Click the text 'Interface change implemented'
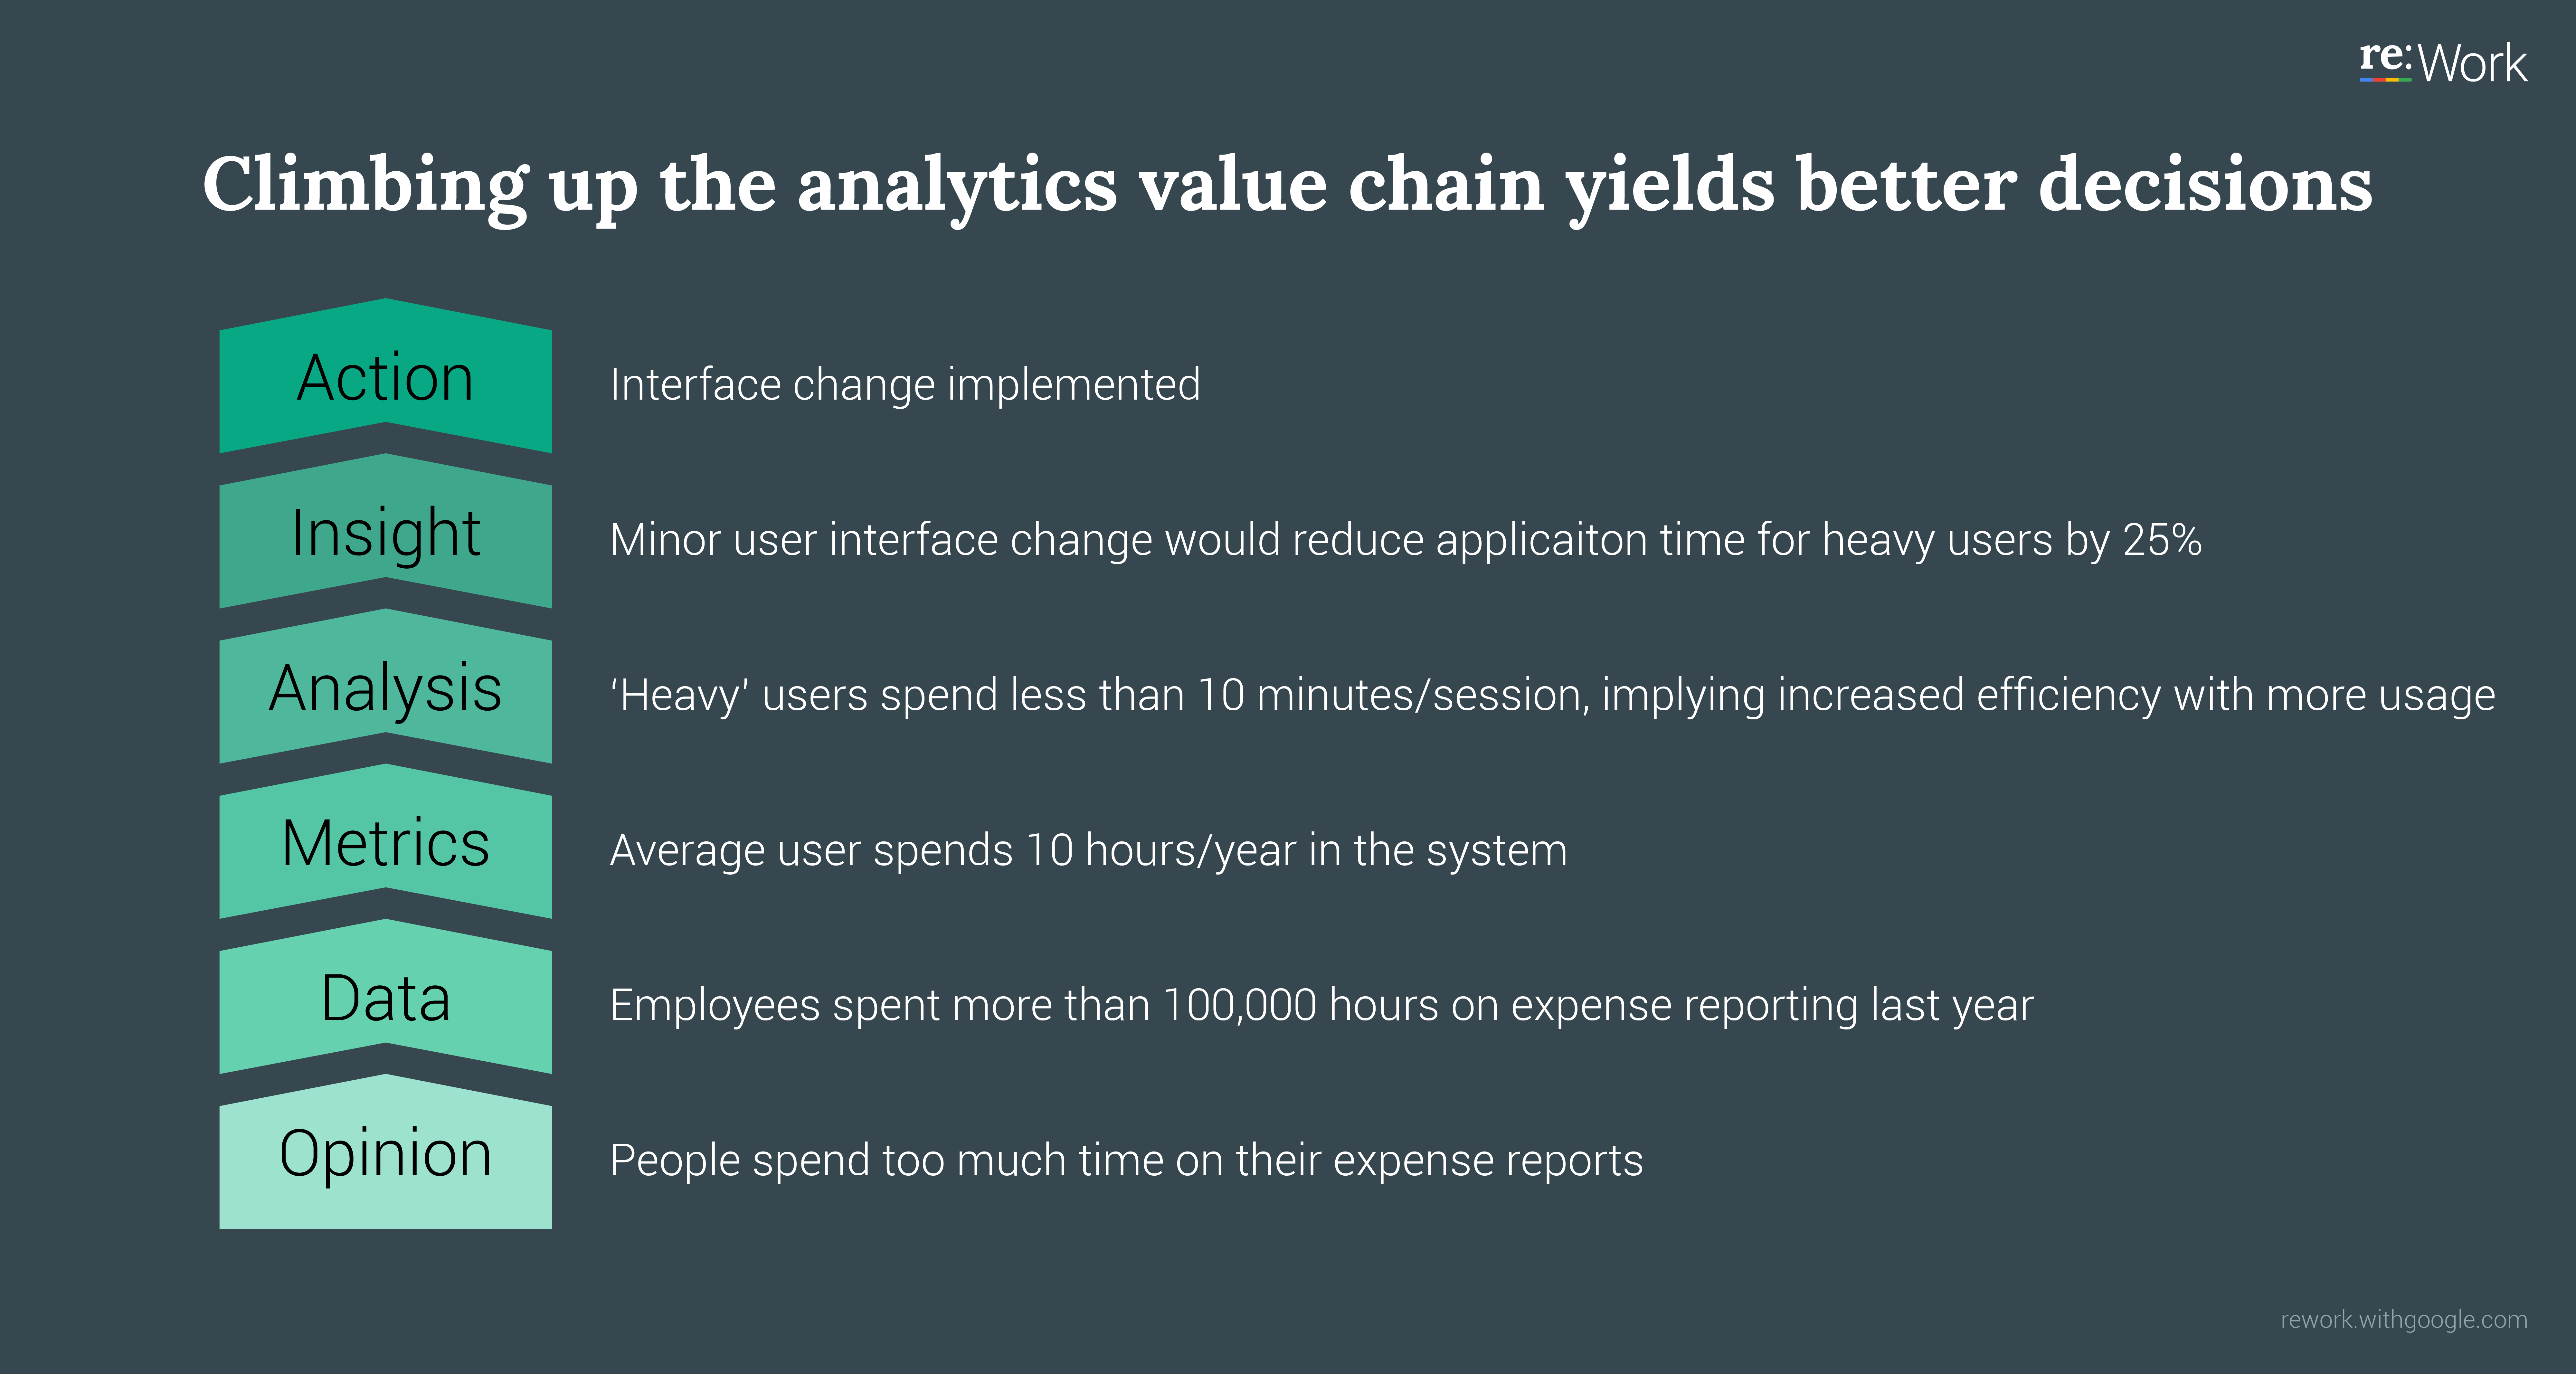This screenshot has height=1374, width=2576. point(905,385)
